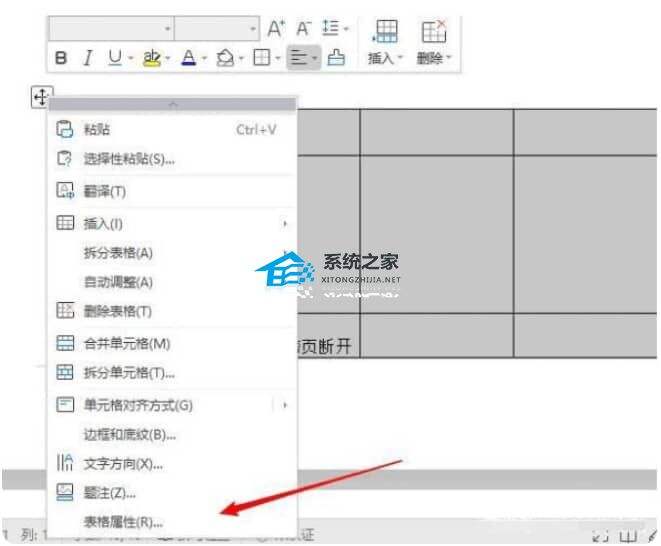Open 表格属性(R)... dialog
661x546 pixels.
click(x=173, y=522)
